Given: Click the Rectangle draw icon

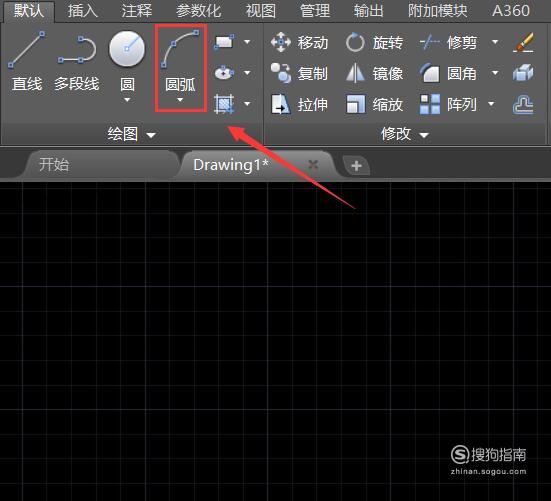Looking at the screenshot, I should 224,42.
